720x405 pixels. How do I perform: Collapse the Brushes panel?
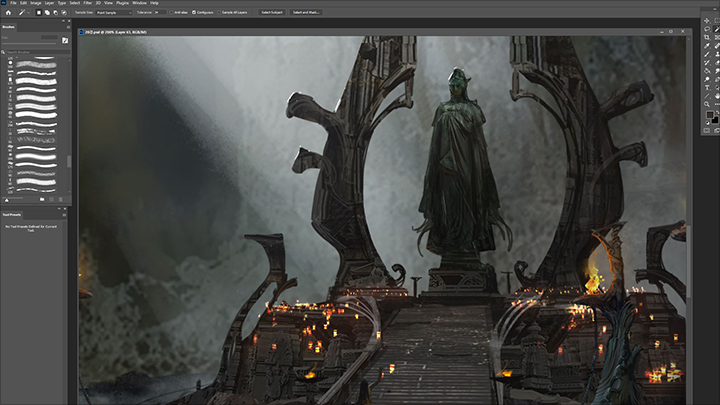[x=63, y=21]
